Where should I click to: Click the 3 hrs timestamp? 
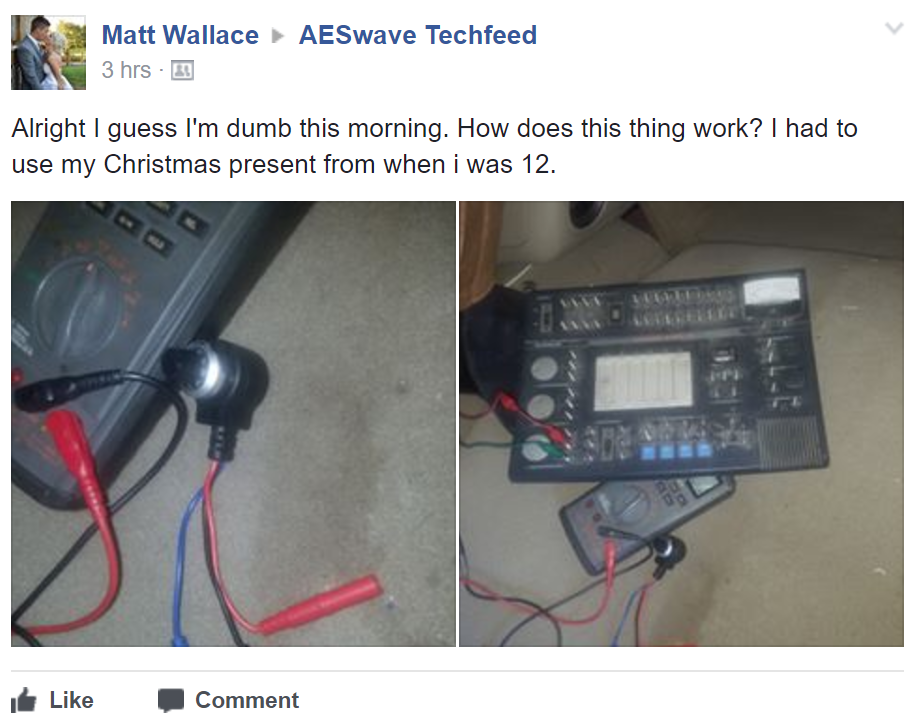[x=126, y=70]
